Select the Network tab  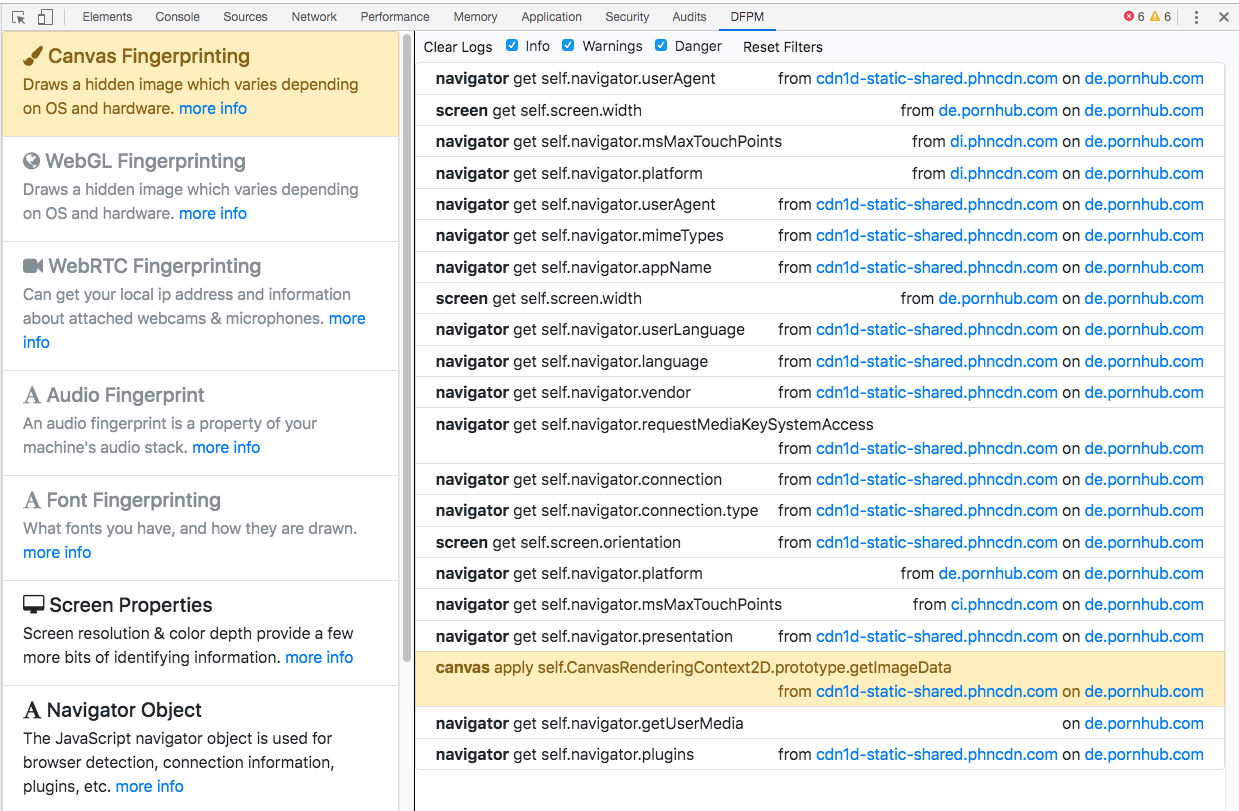pos(314,17)
